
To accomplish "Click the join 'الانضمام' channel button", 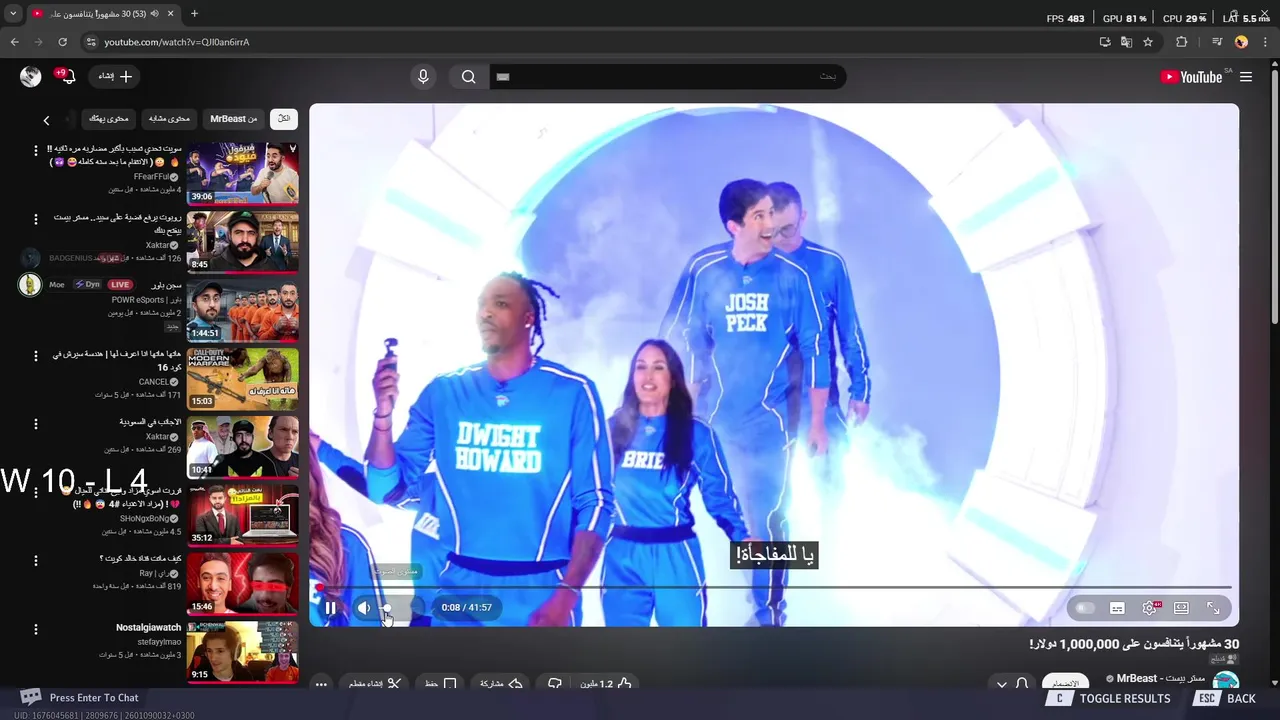I will (x=1065, y=683).
